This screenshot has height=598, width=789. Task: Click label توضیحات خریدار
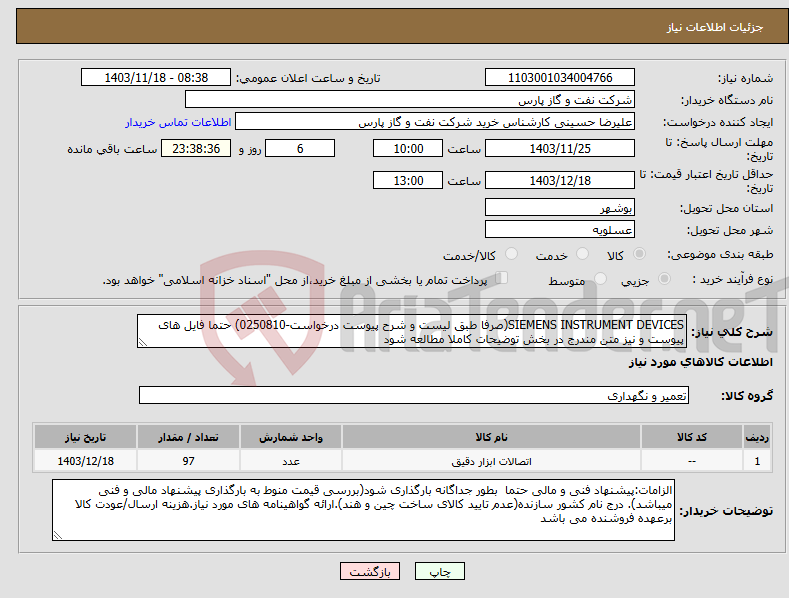726,511
